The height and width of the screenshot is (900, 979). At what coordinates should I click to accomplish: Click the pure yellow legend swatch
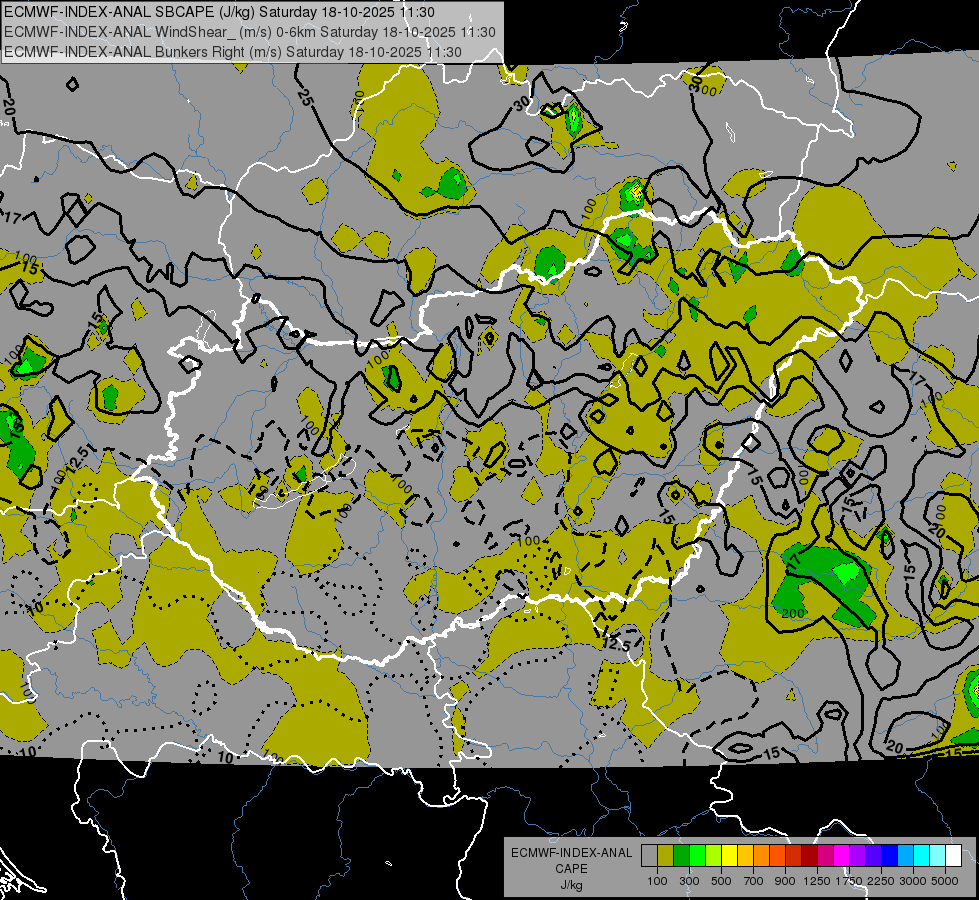[x=729, y=855]
